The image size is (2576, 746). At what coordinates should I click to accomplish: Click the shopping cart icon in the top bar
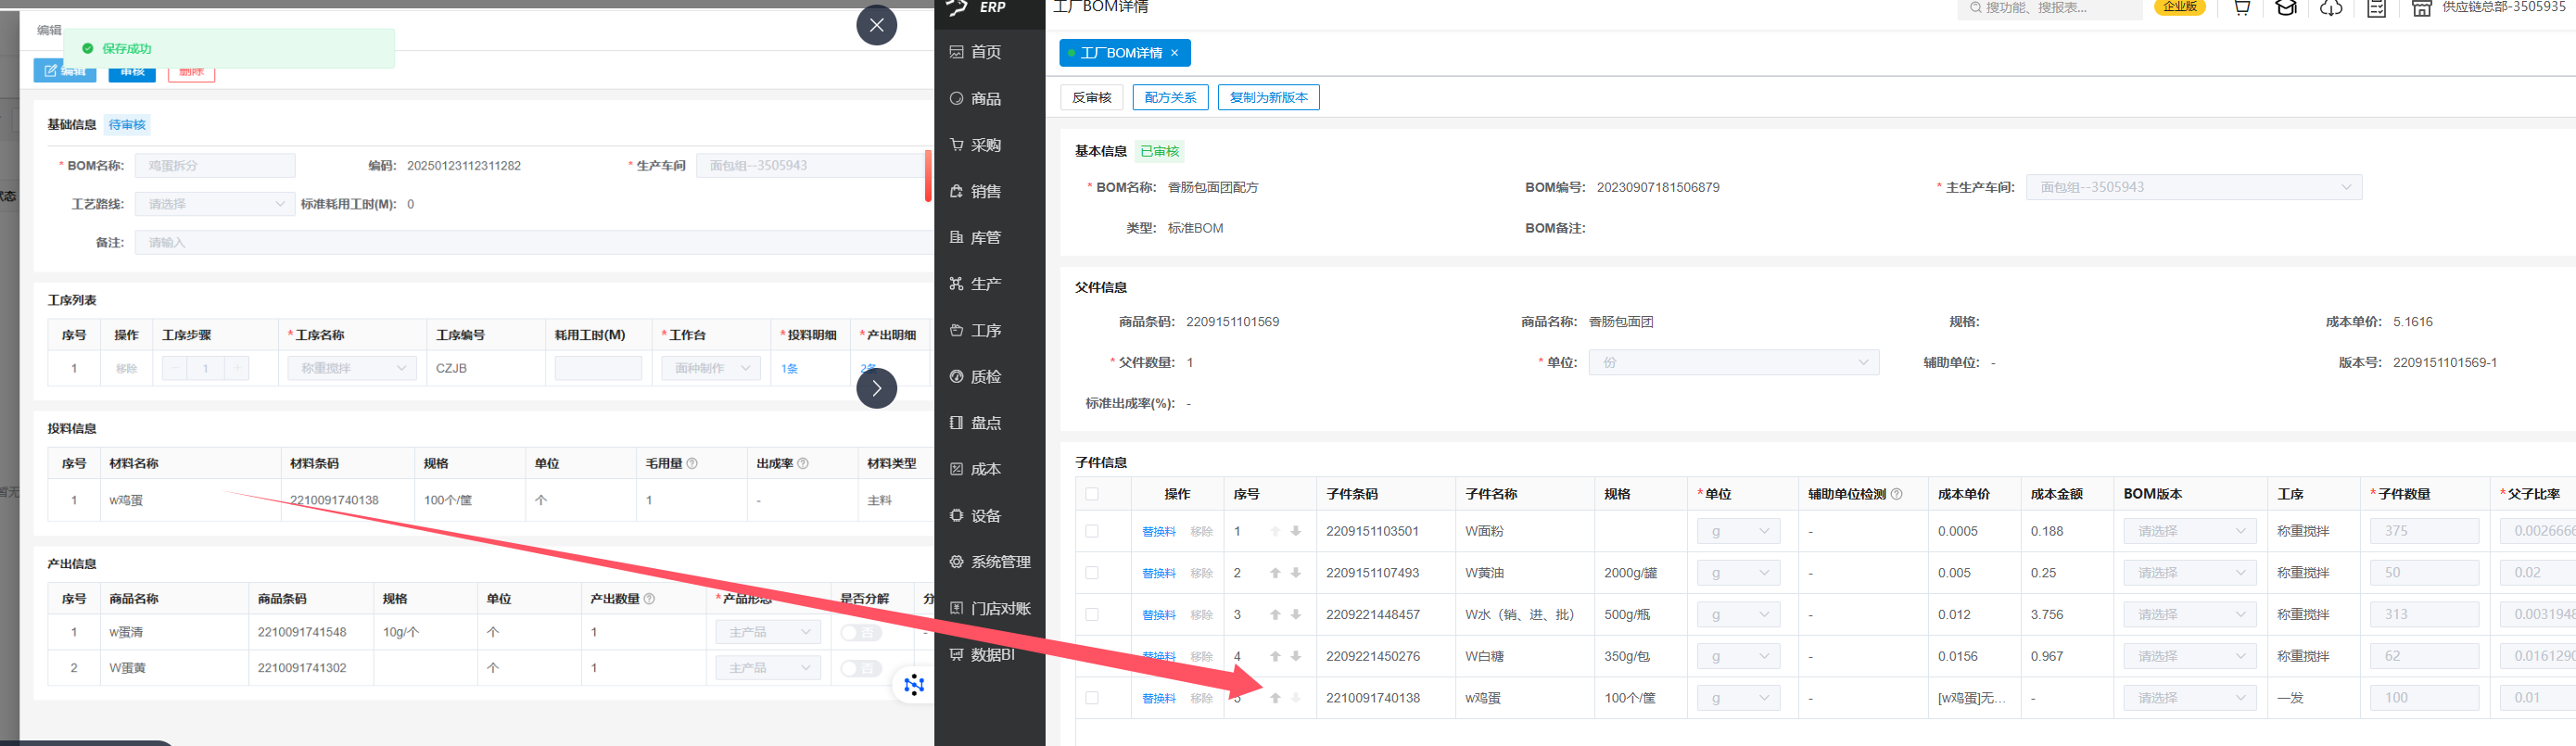click(2241, 8)
